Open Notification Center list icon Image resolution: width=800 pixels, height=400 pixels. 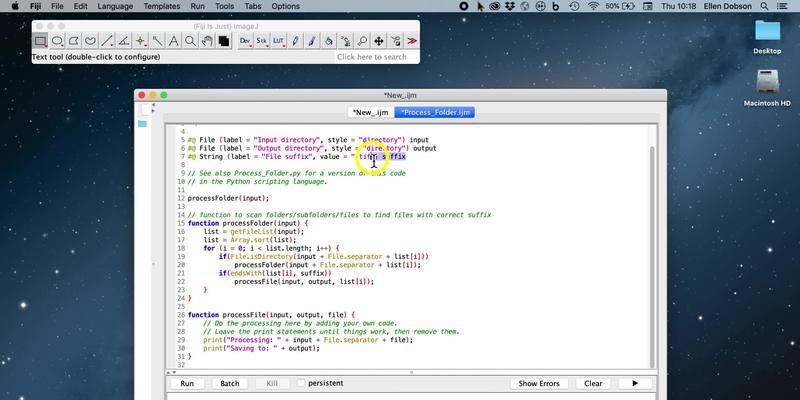pyautogui.click(x=781, y=6)
